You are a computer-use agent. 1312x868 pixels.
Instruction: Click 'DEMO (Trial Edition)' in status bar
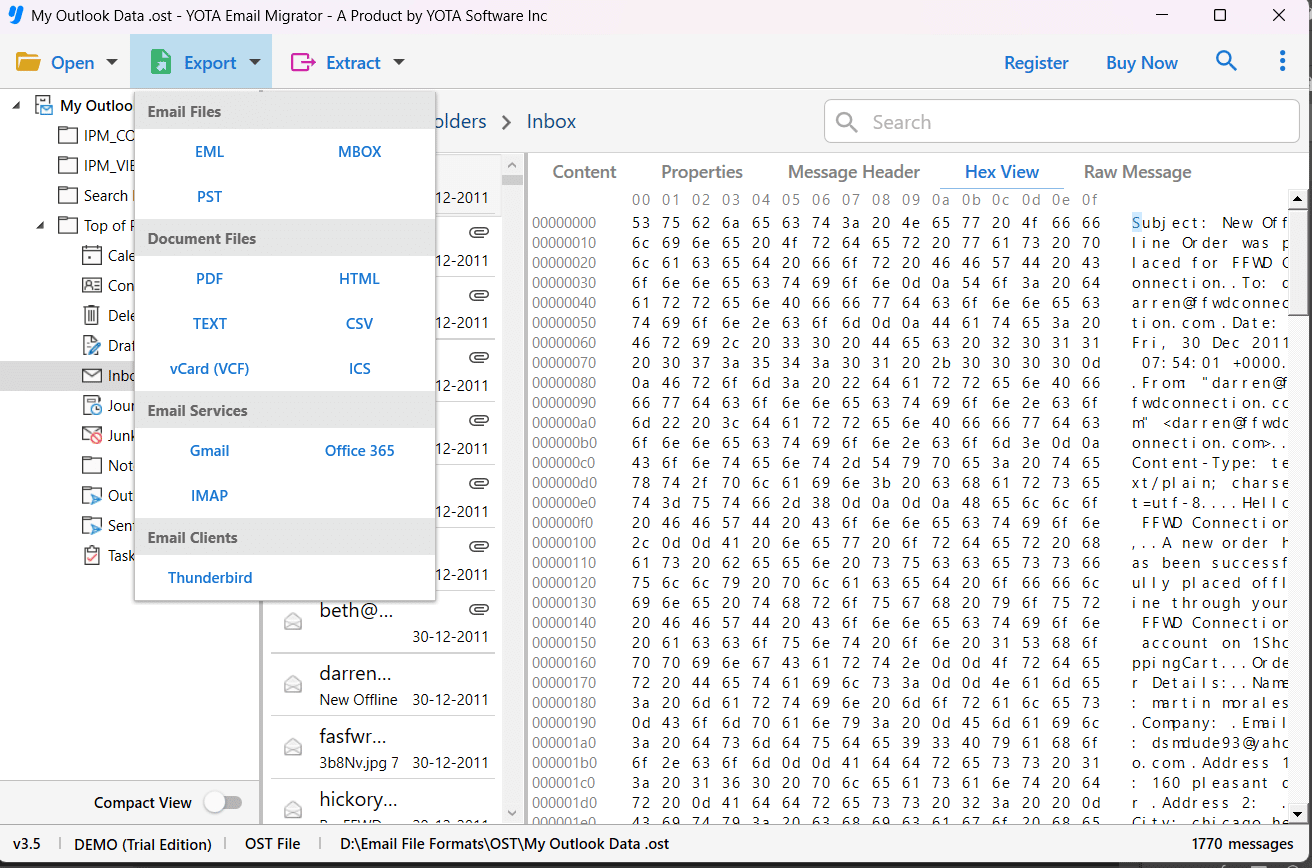coord(143,844)
